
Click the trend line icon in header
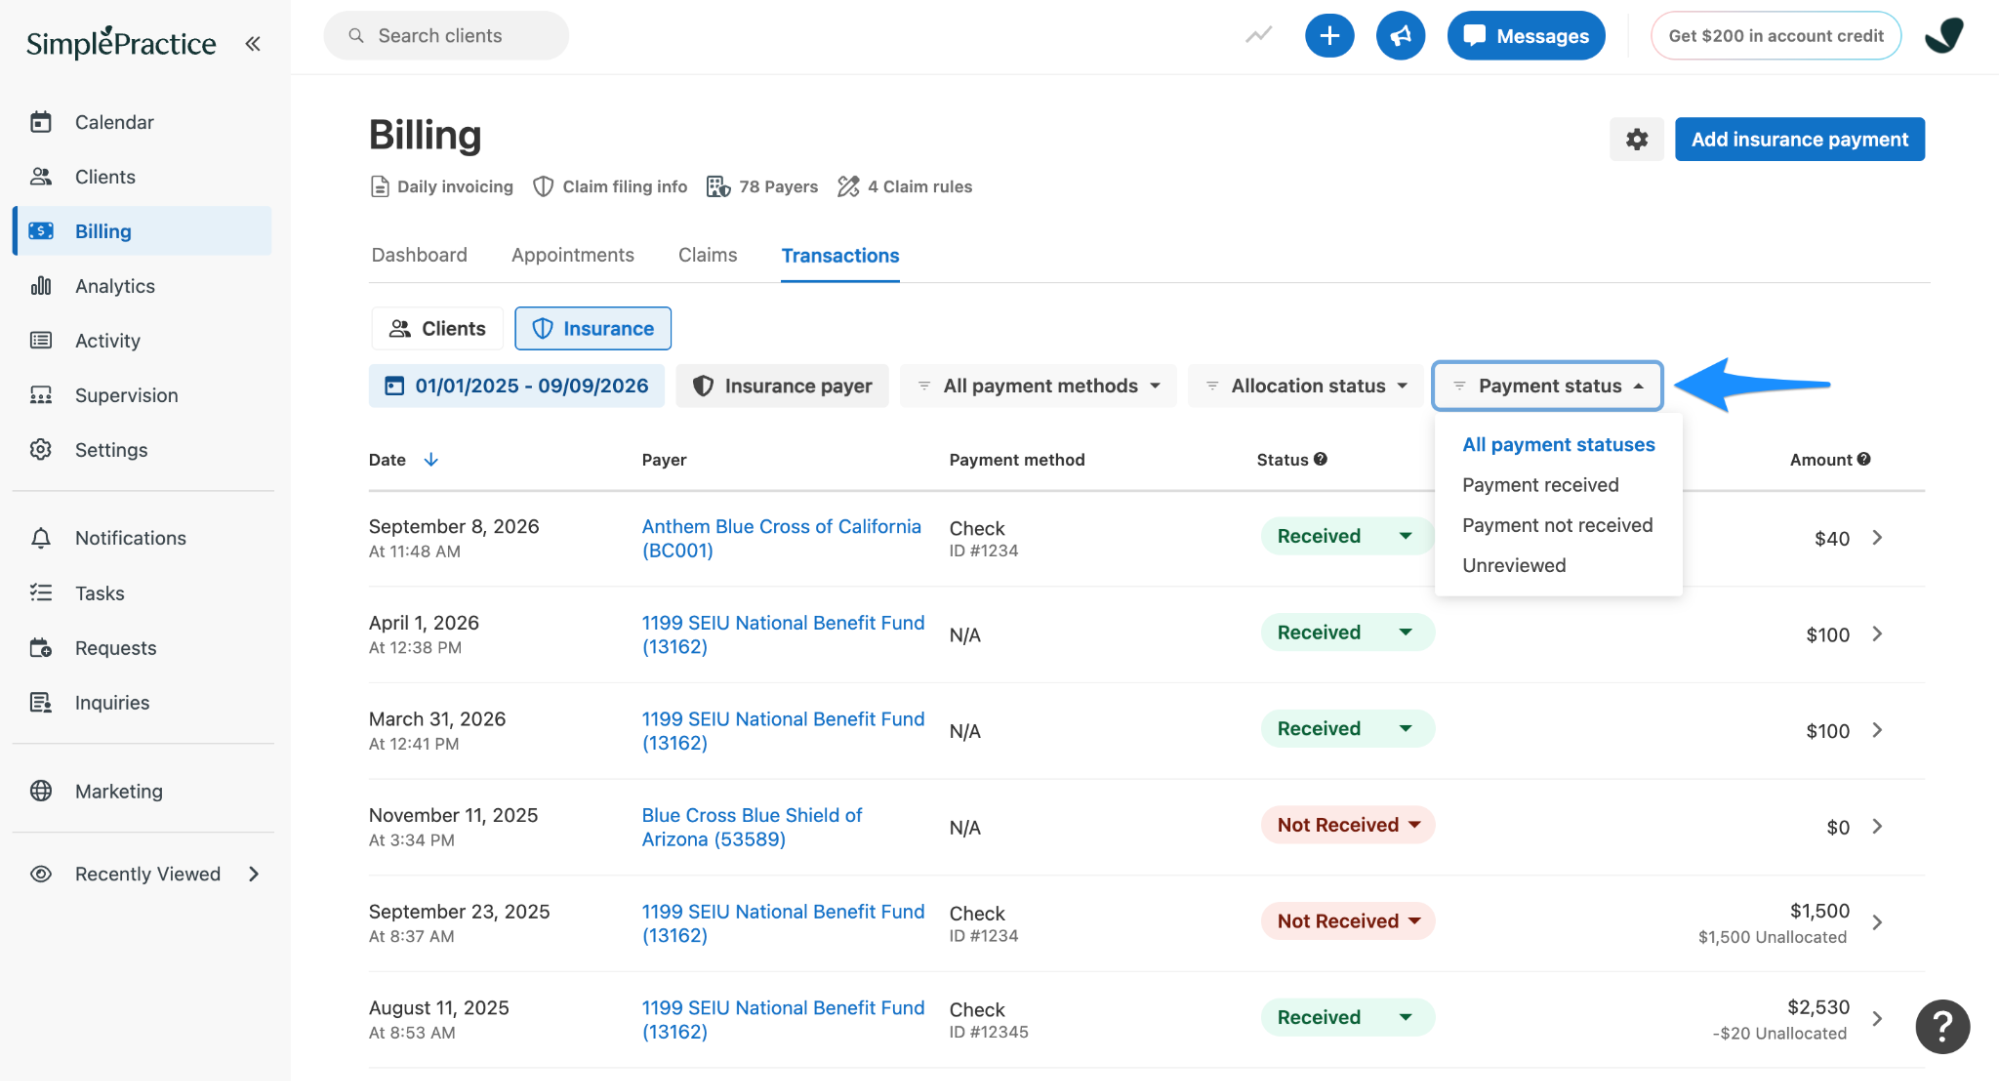pos(1258,36)
